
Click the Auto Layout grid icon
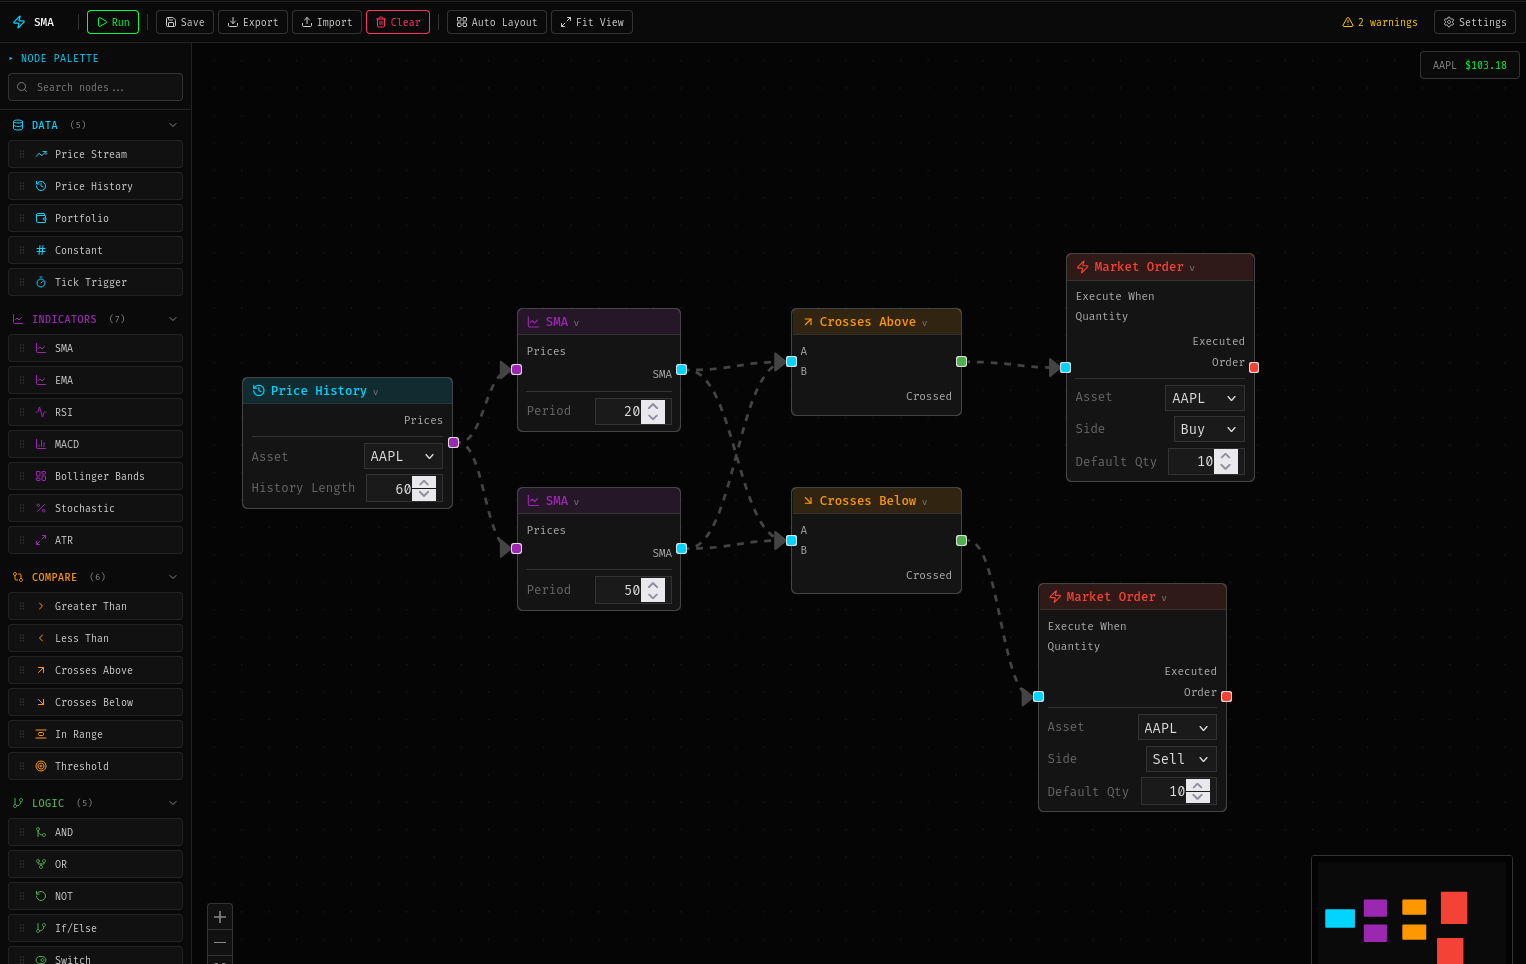click(462, 22)
